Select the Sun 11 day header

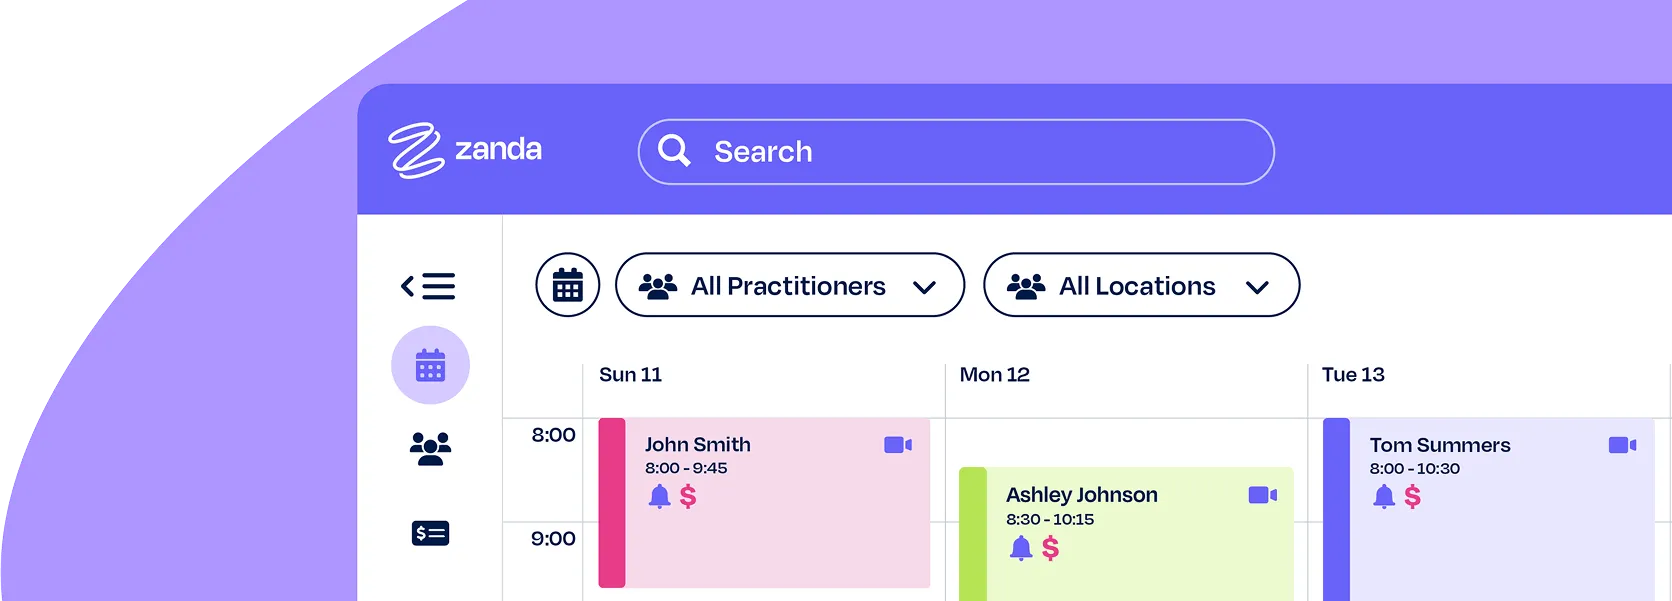click(630, 375)
